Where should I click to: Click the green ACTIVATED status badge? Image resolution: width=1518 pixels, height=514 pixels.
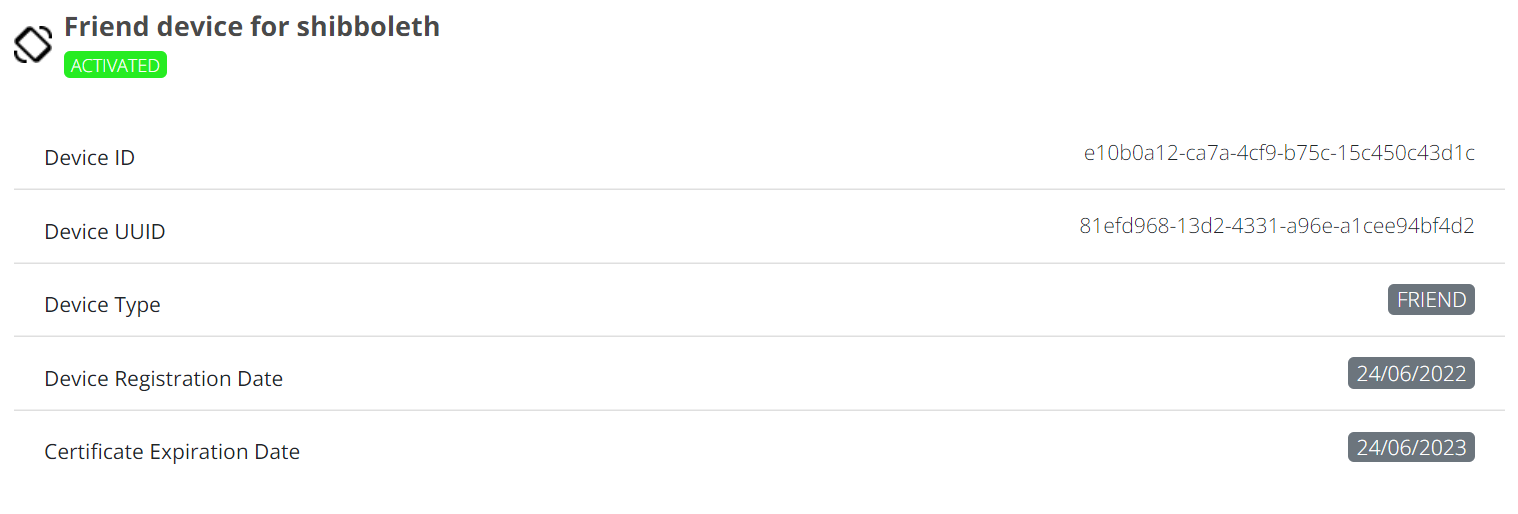[x=115, y=66]
